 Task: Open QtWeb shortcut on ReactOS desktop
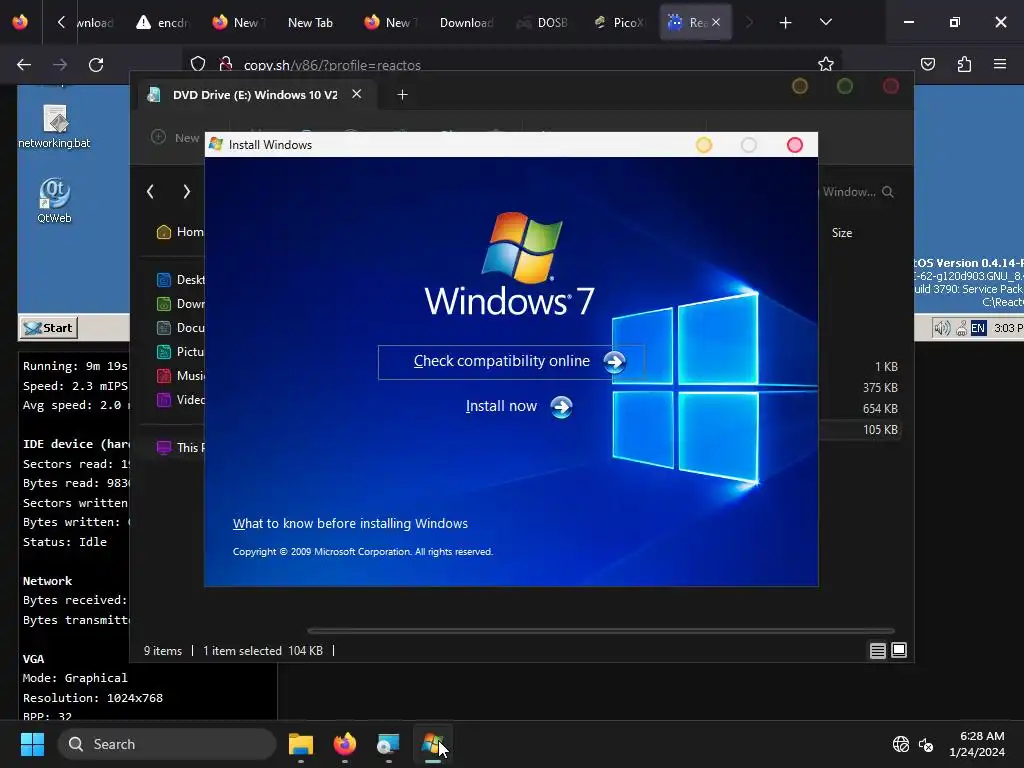[x=54, y=200]
